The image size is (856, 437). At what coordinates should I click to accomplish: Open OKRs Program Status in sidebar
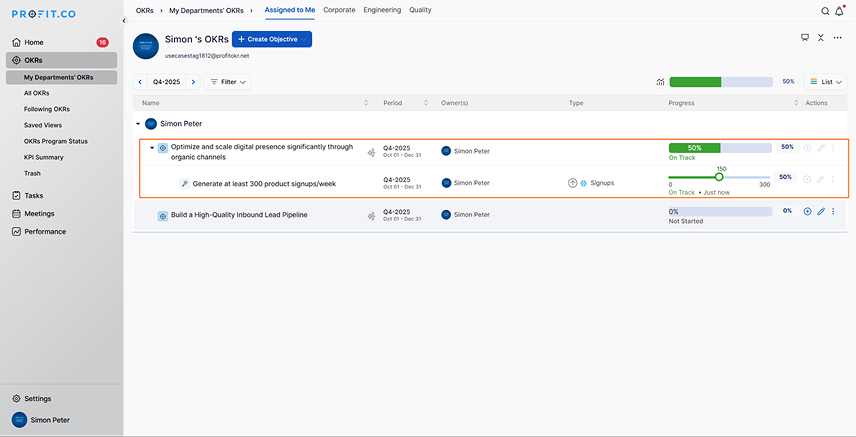[56, 141]
